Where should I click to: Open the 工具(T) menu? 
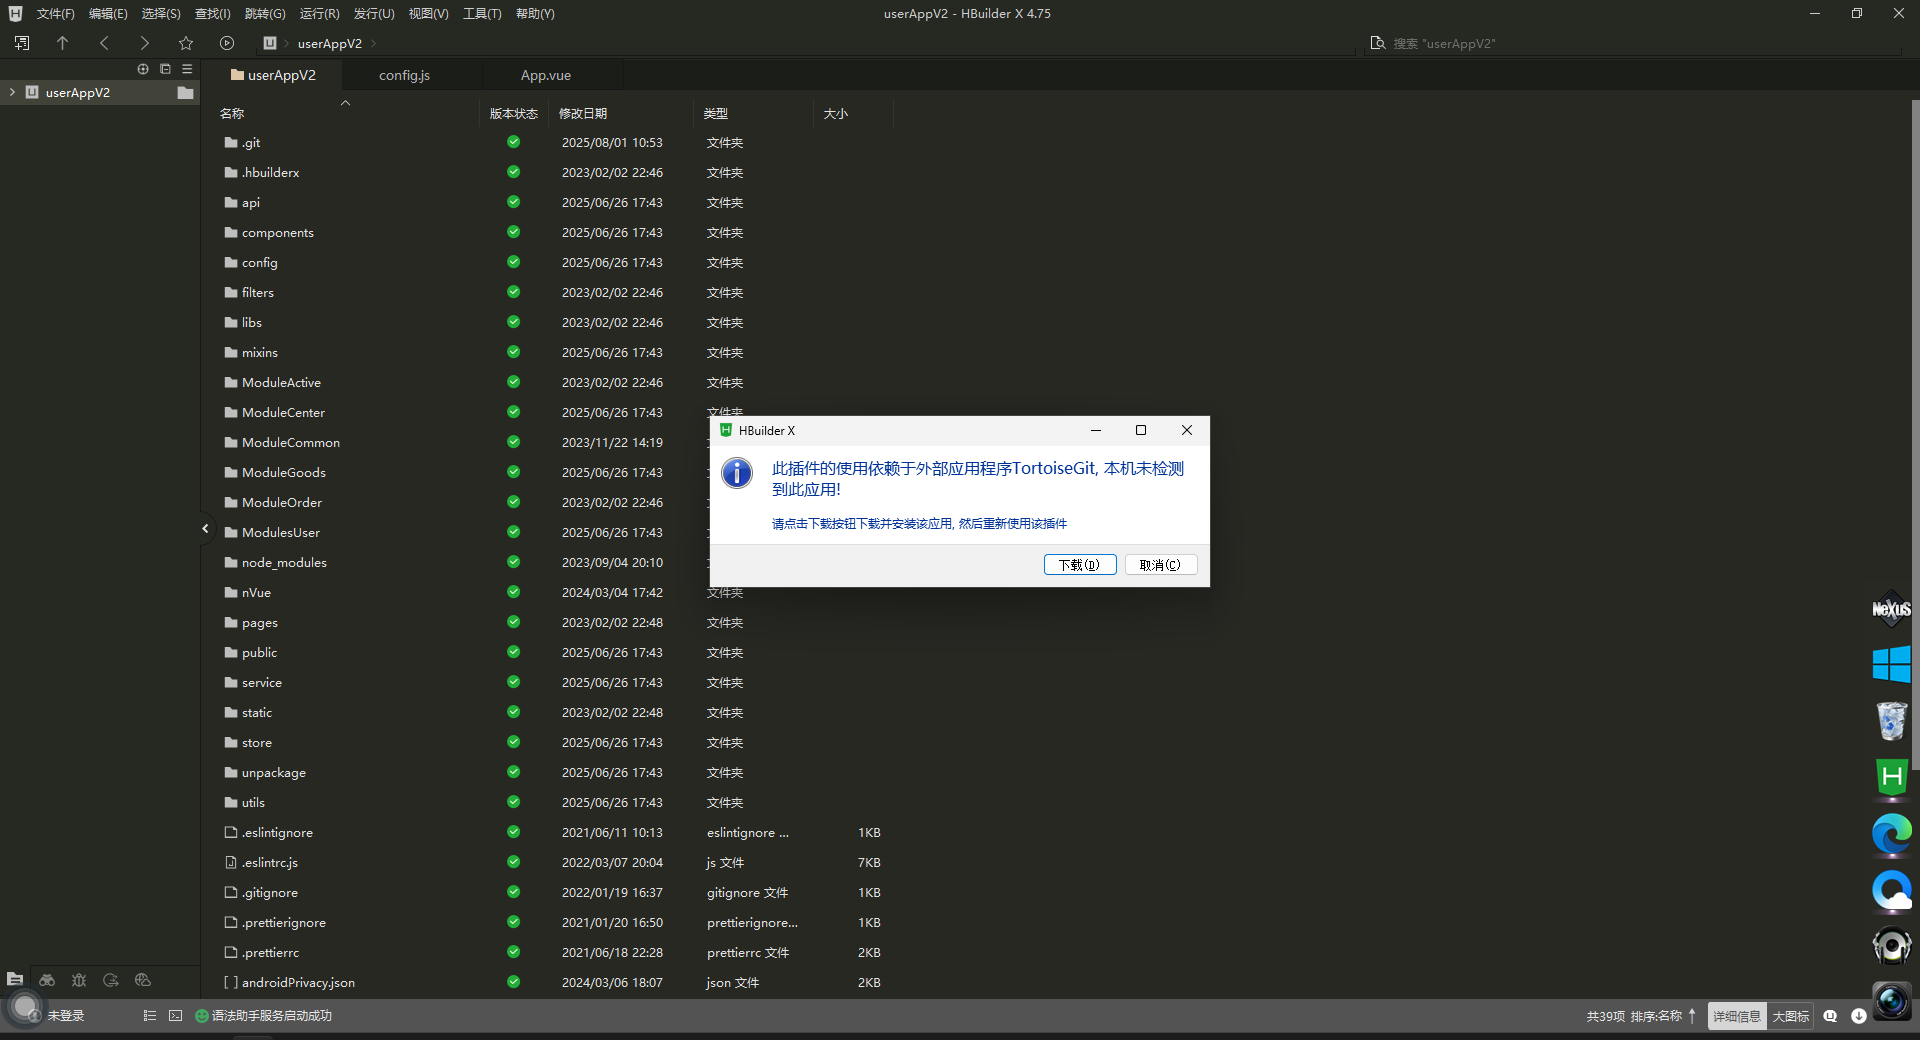pos(482,14)
